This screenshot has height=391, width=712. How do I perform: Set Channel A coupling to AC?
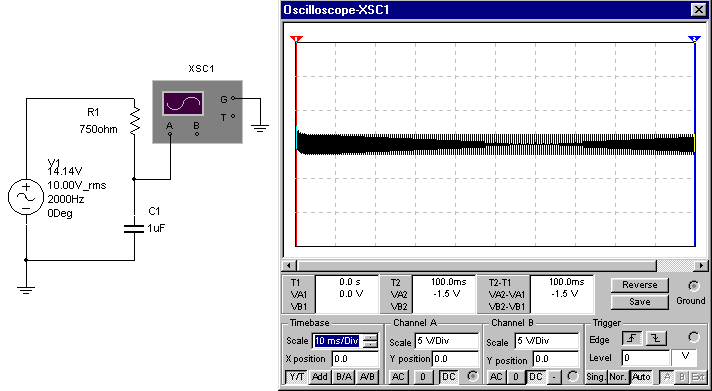pos(399,376)
